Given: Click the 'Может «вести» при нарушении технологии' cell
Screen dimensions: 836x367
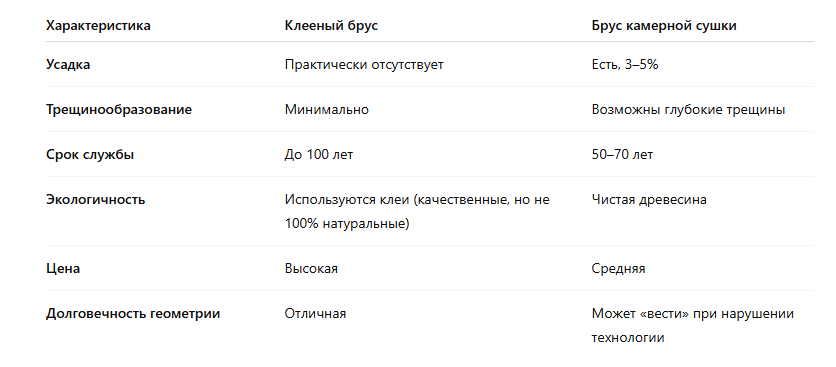Looking at the screenshot, I should [x=693, y=325].
